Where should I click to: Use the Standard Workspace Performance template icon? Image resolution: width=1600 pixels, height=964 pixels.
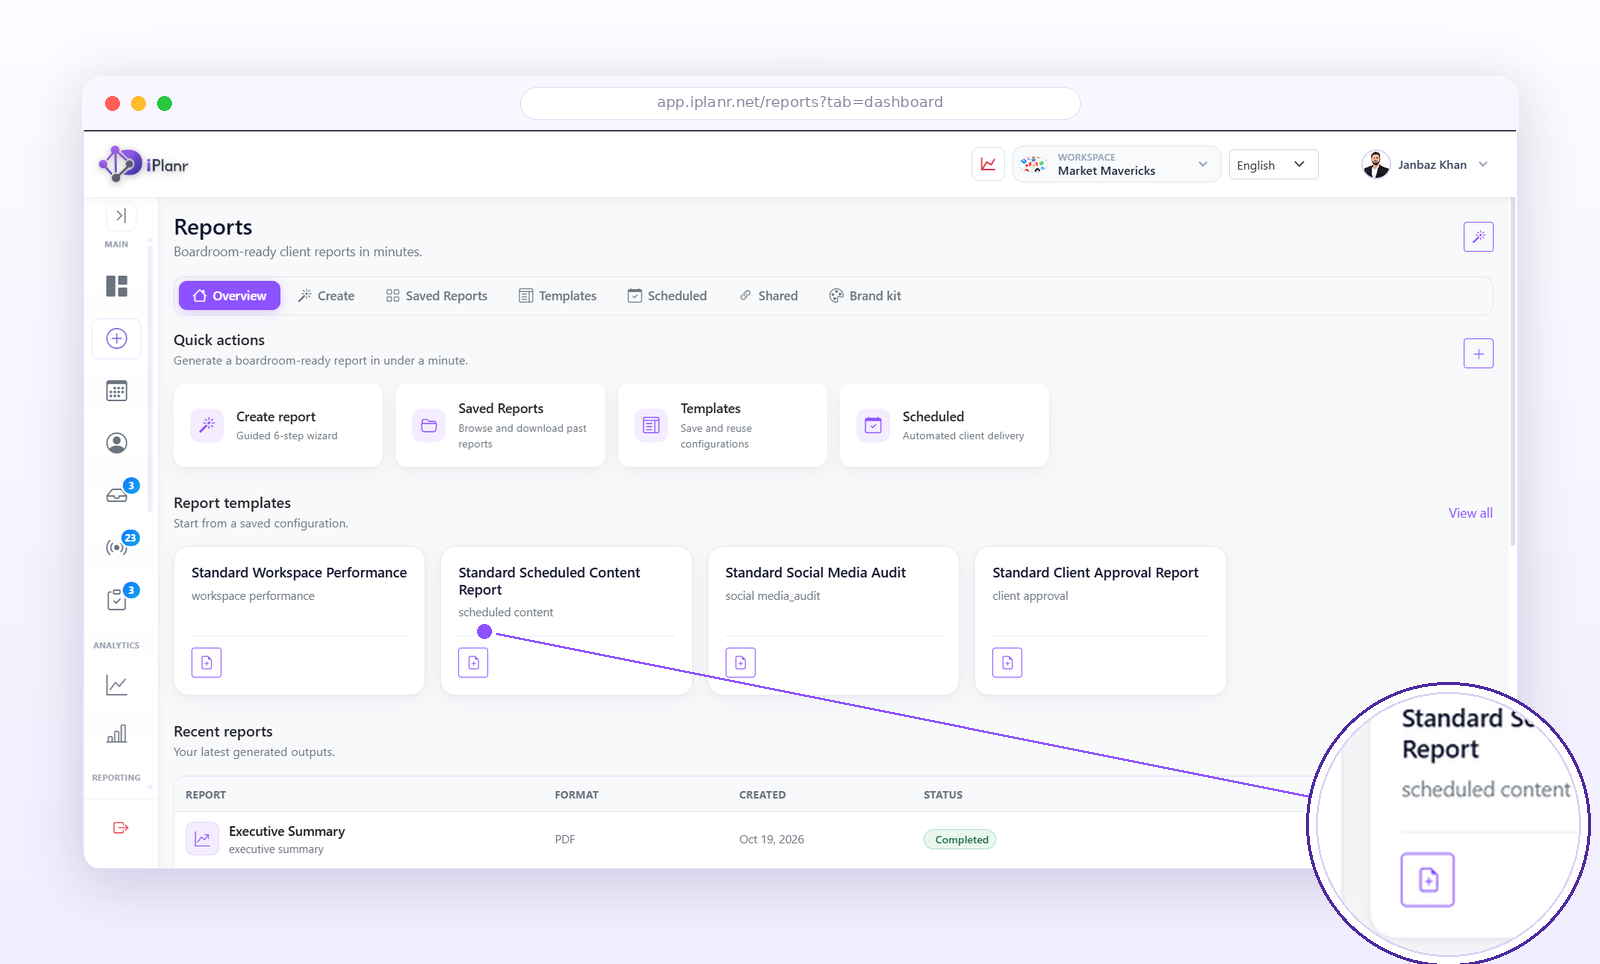(x=206, y=662)
